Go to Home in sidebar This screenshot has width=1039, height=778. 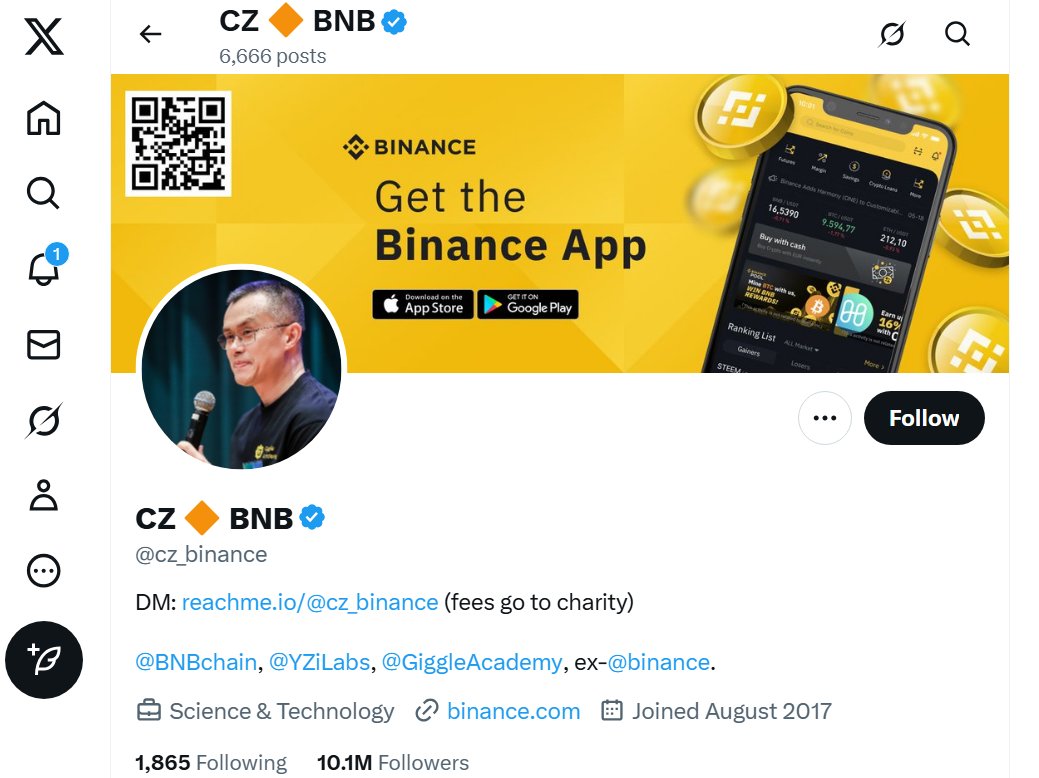[x=44, y=118]
